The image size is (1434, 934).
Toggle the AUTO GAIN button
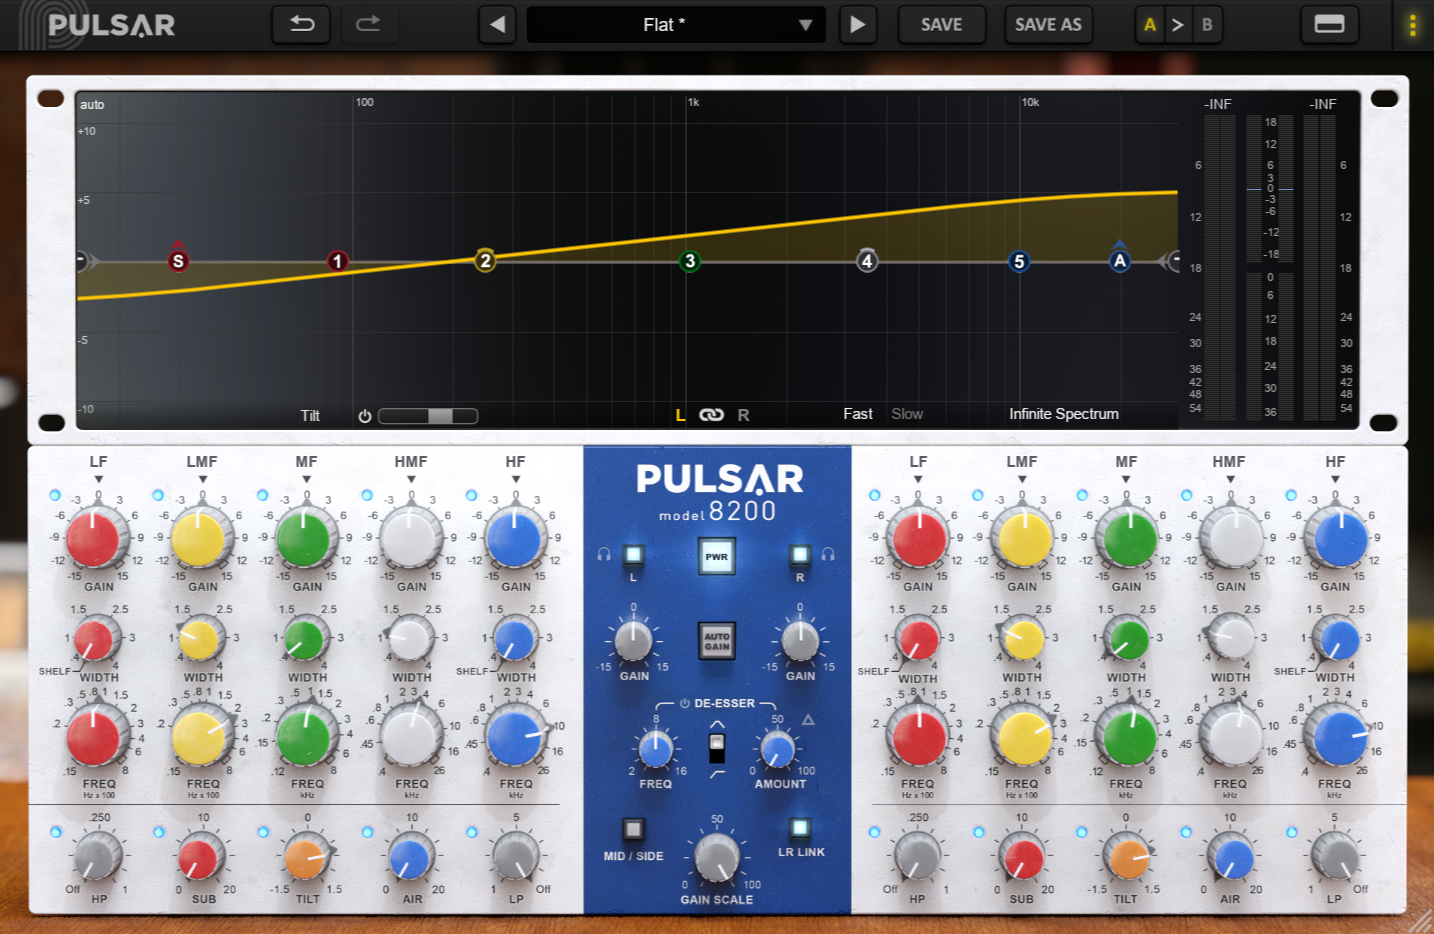[x=717, y=641]
